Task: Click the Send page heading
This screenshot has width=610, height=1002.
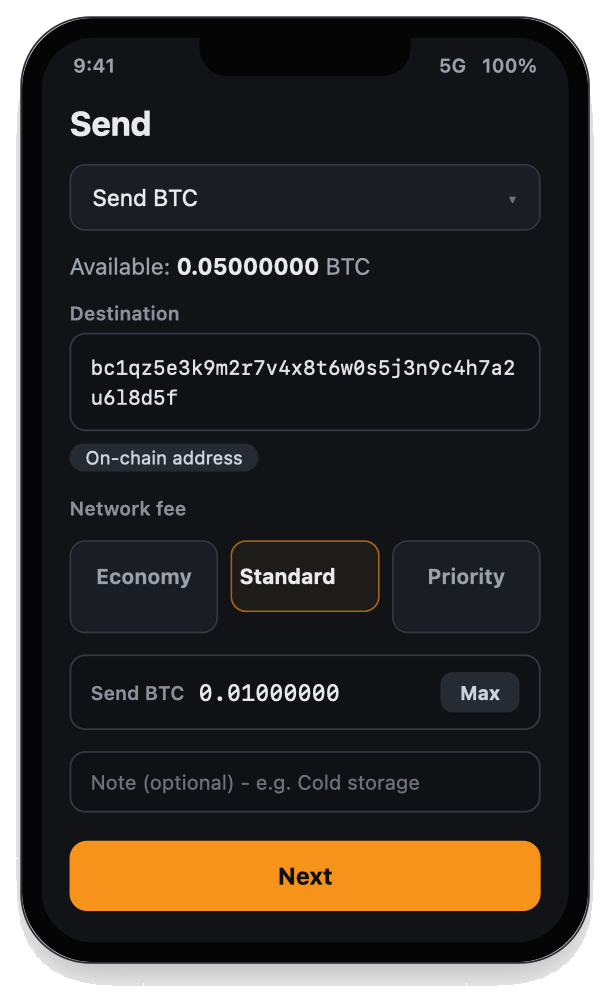Action: [111, 124]
